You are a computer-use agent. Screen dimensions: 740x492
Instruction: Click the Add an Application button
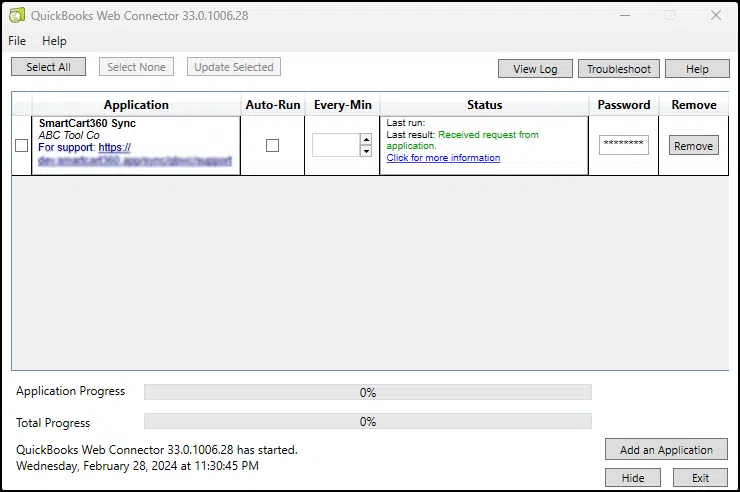(666, 450)
